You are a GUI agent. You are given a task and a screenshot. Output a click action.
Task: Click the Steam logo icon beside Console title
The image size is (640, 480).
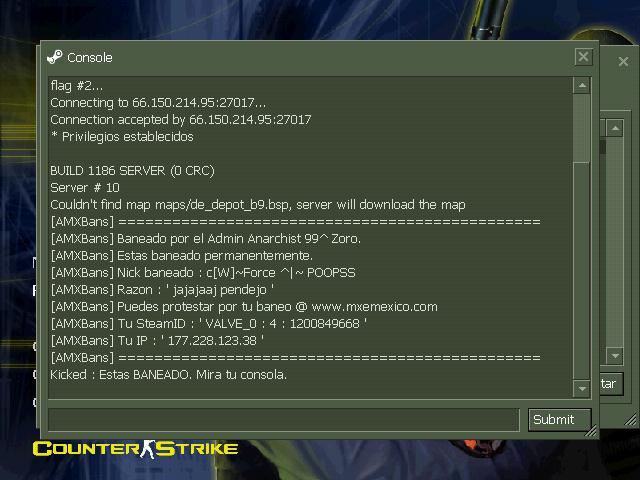(x=55, y=57)
